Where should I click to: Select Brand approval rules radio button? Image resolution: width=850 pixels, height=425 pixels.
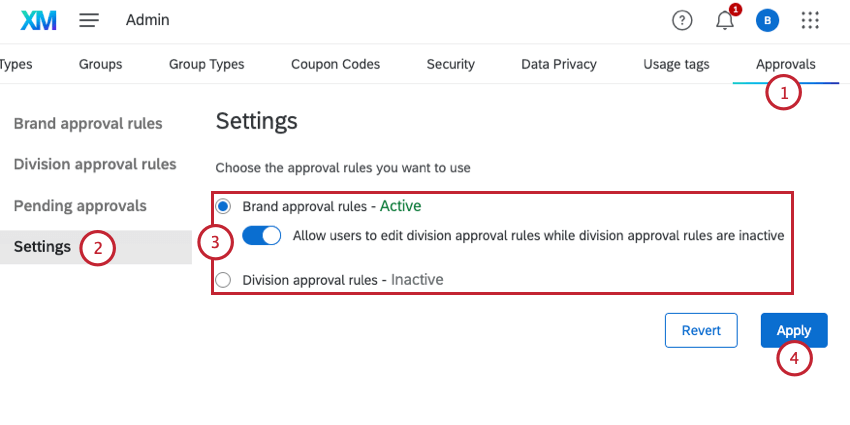[224, 206]
